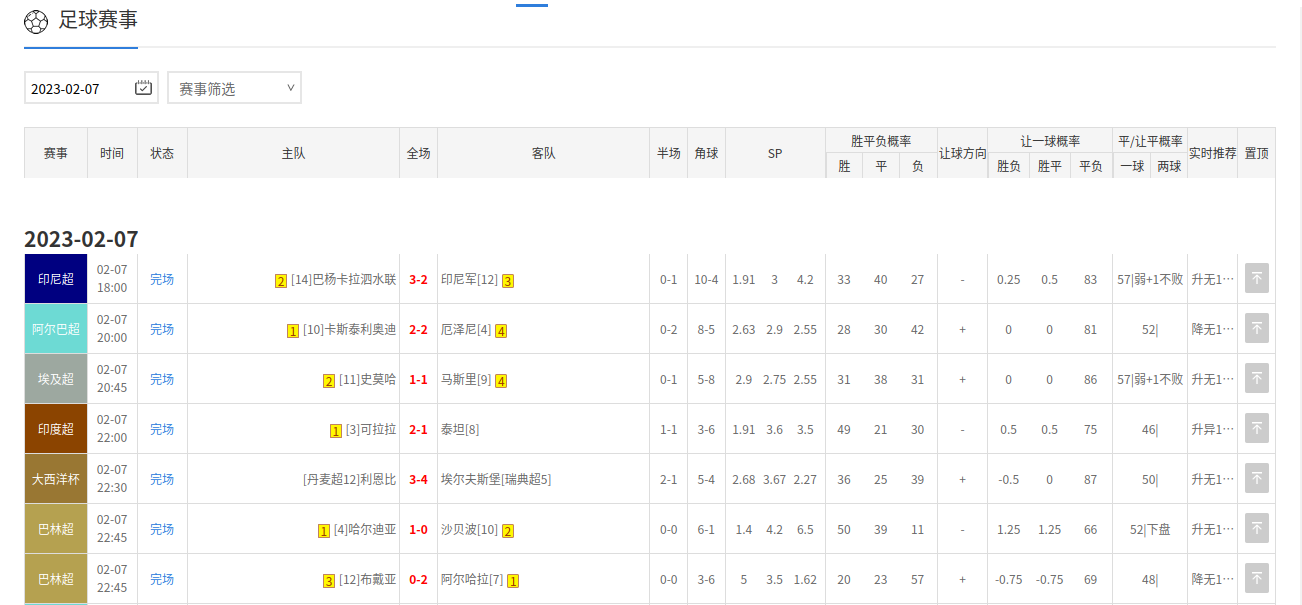Click the 3-2 full-time score
This screenshot has height=605, width=1302.
418,280
